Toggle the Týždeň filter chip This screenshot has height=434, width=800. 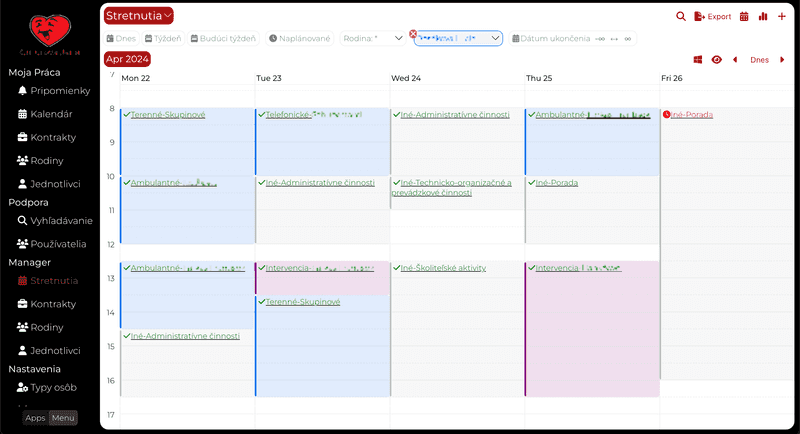pyautogui.click(x=162, y=38)
